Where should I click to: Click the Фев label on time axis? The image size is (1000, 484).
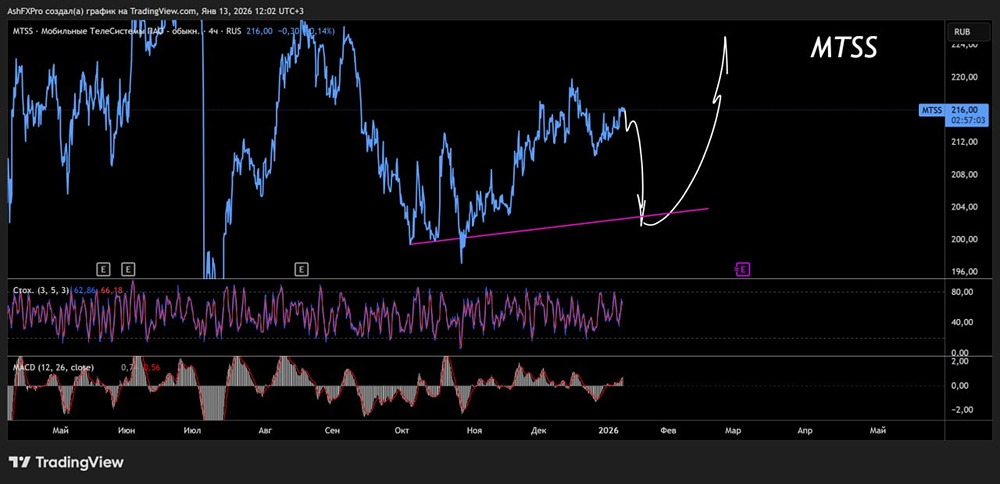[667, 431]
